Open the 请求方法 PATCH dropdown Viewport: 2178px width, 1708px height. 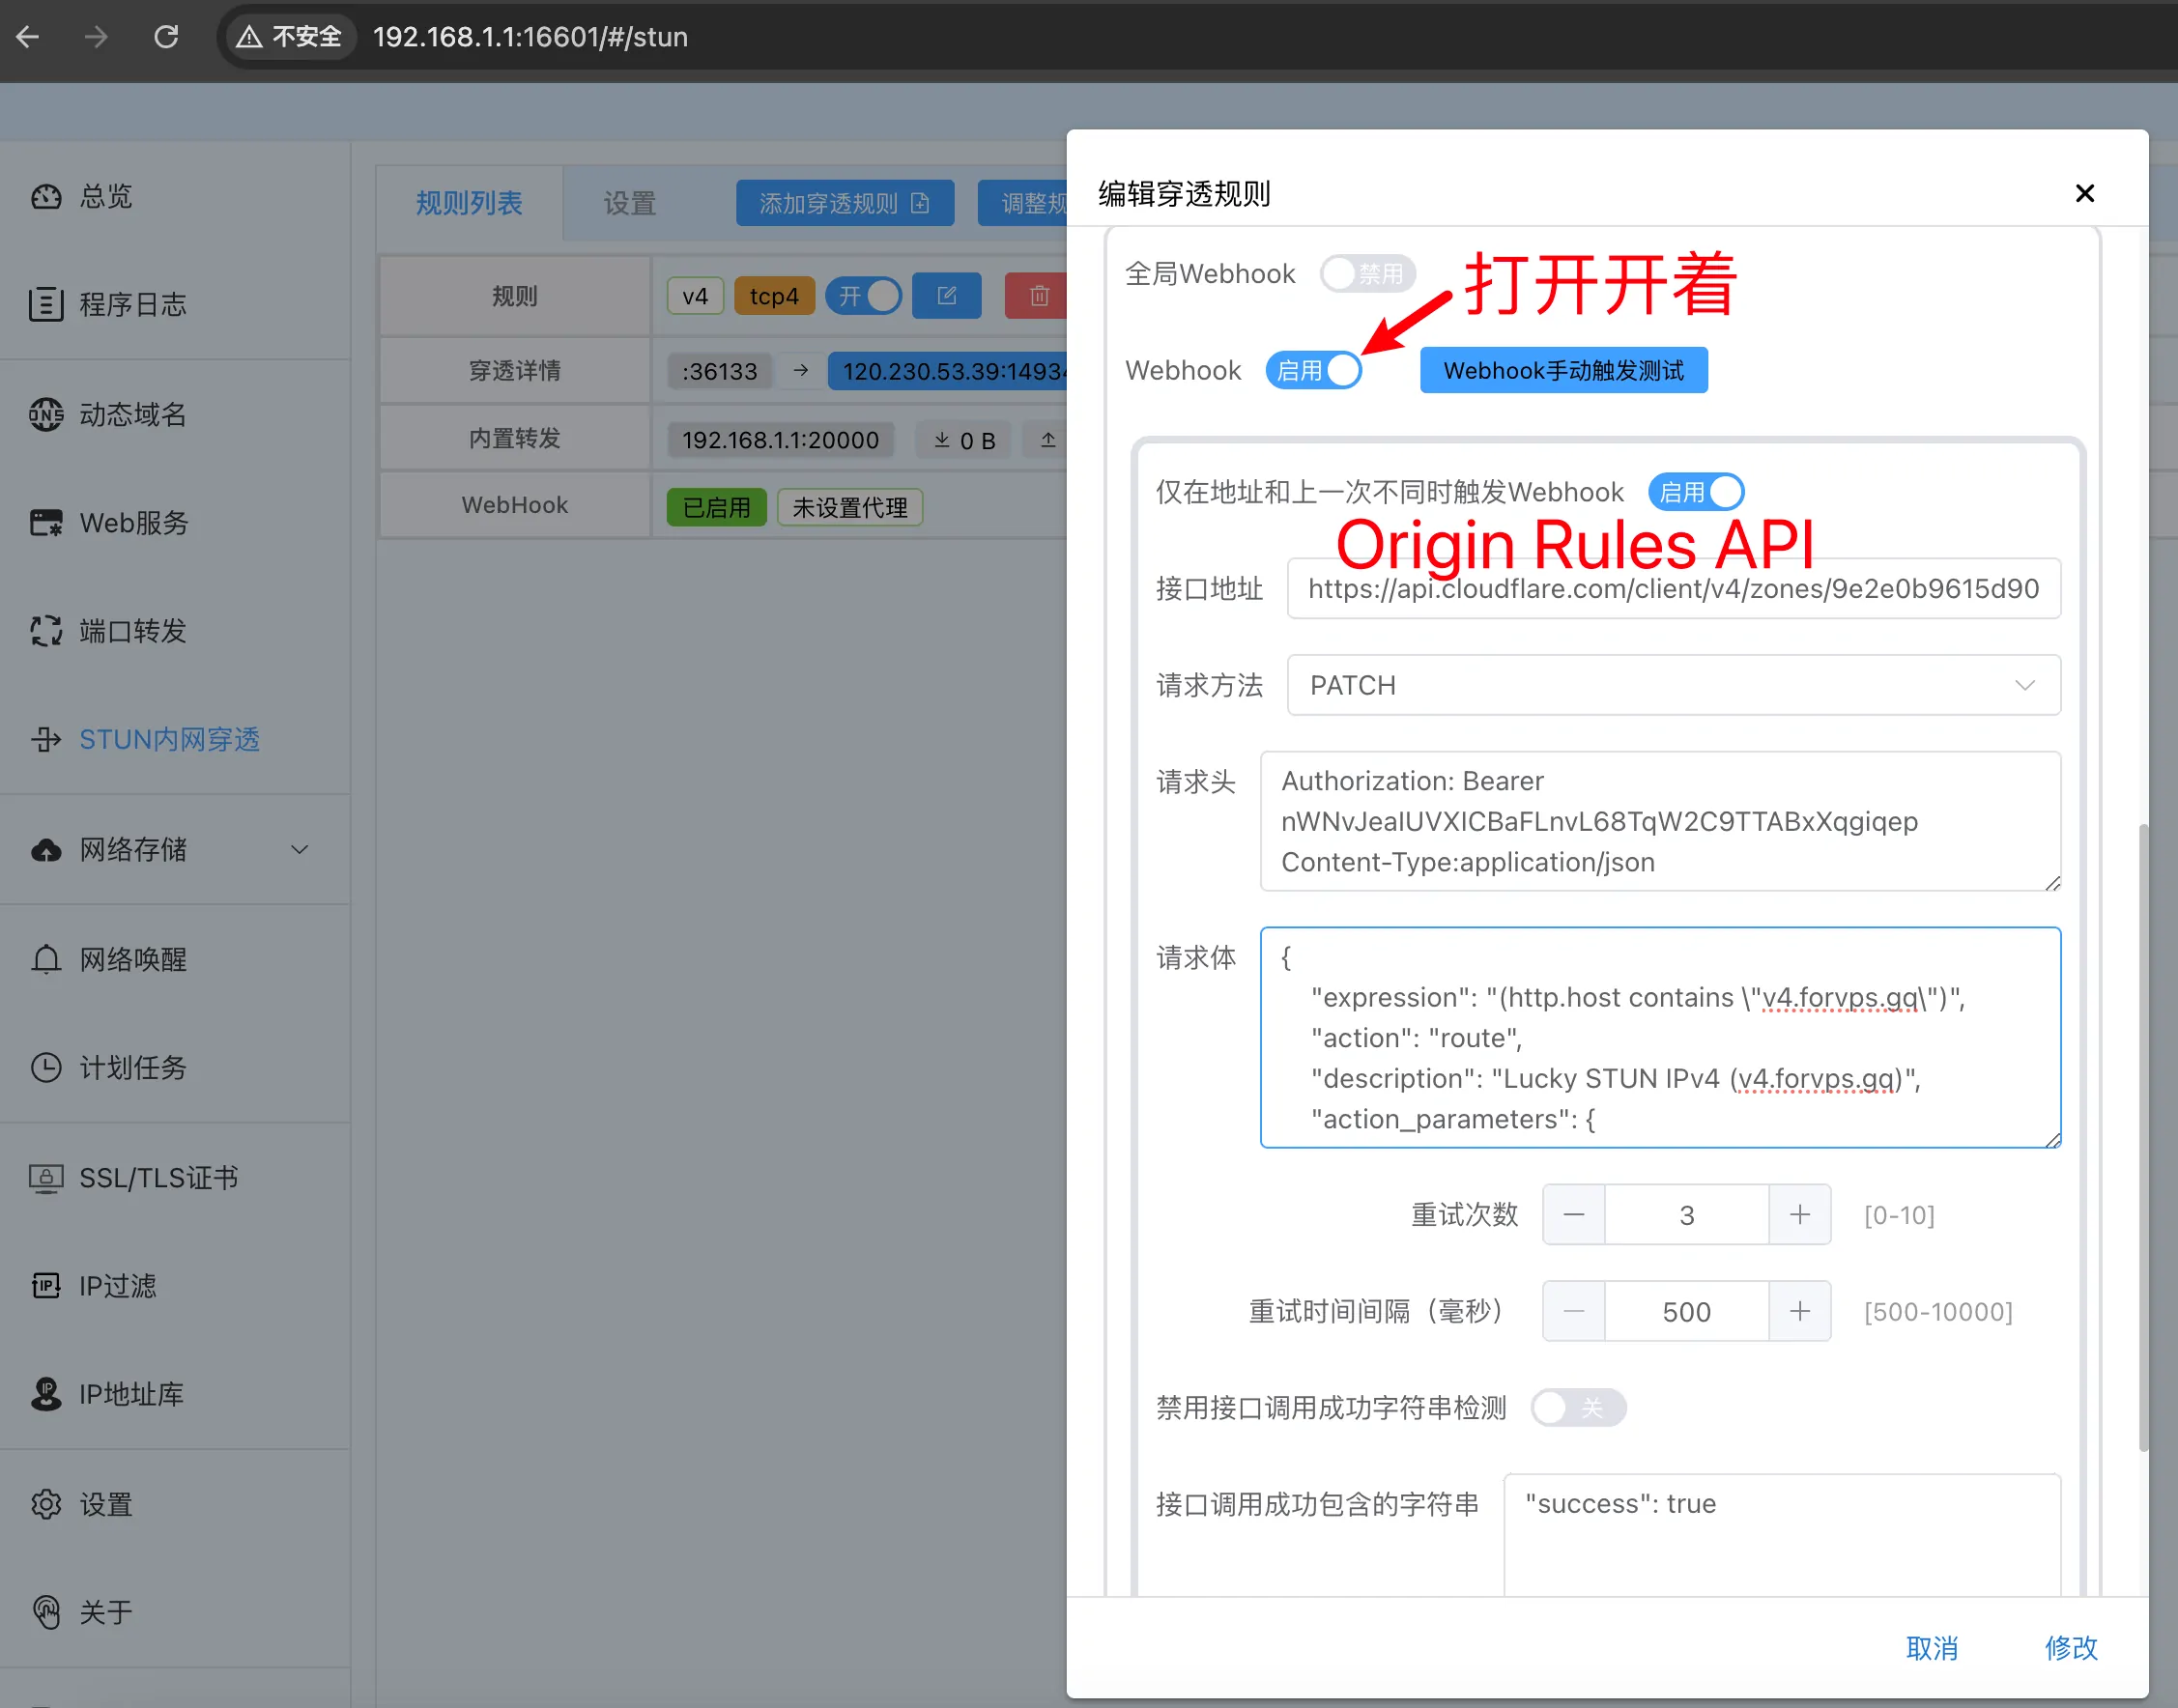[x=1673, y=685]
